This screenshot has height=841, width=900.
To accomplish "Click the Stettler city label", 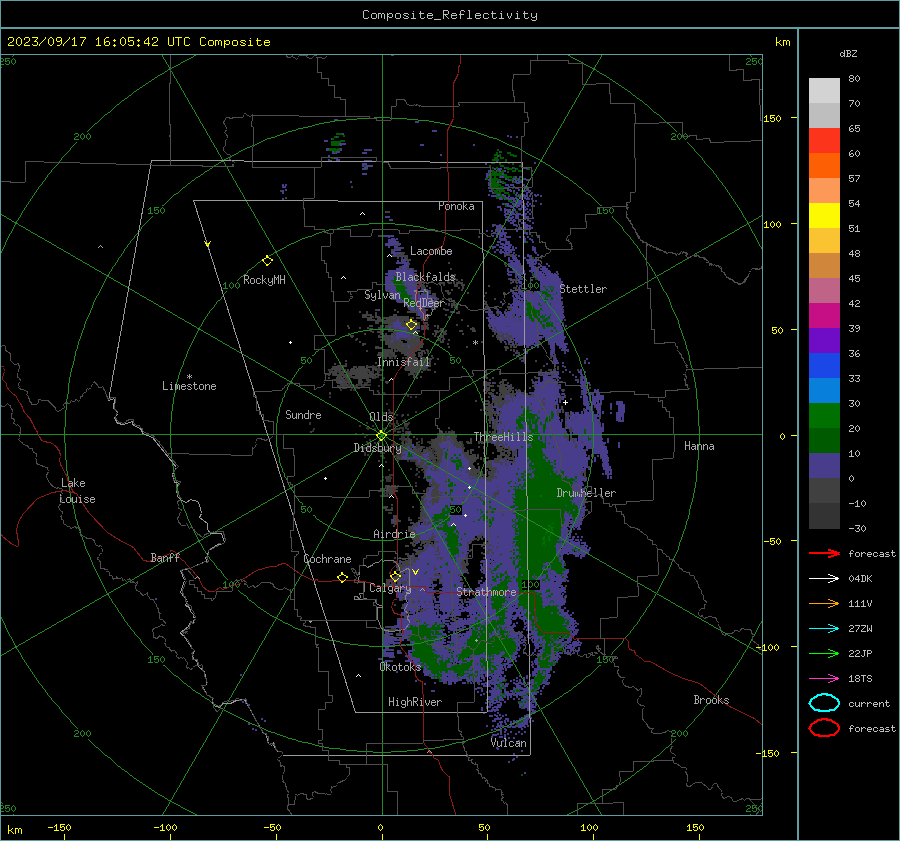I will [583, 289].
